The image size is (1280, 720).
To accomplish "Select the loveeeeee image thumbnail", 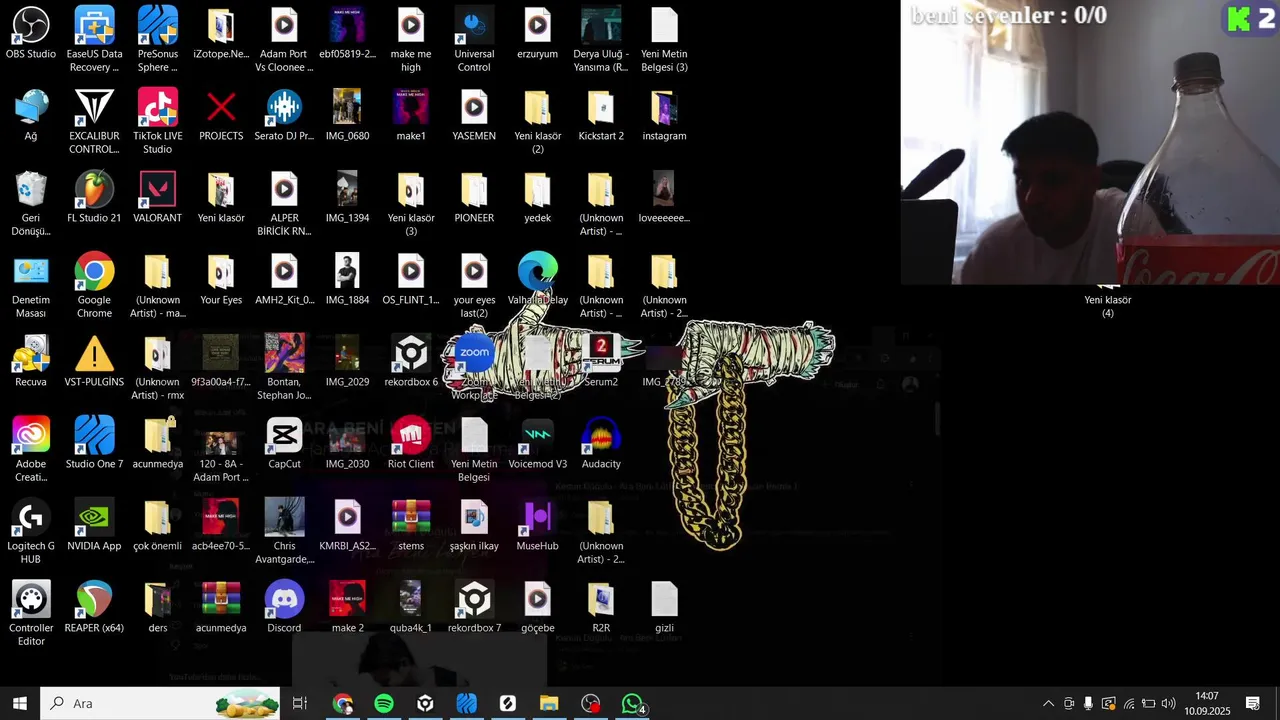I will point(664,197).
